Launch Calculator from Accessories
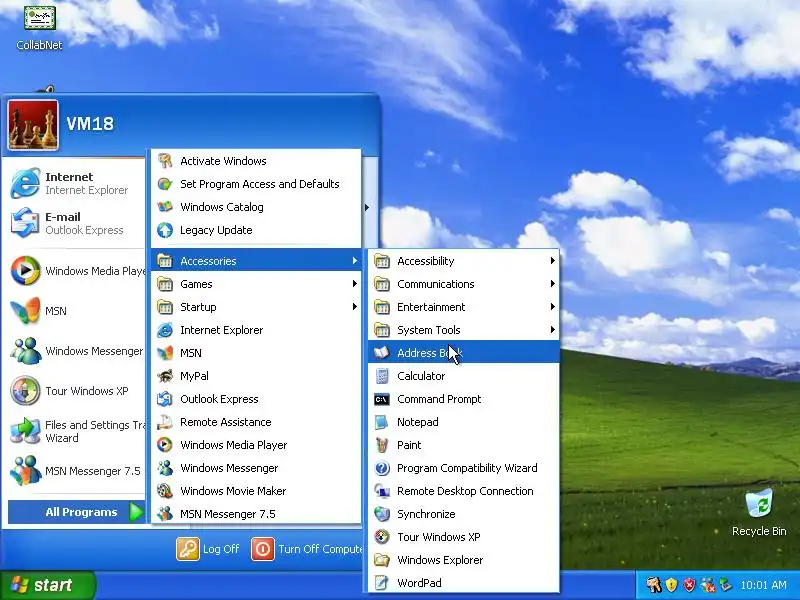Screen dimensions: 800x600 pos(463,376)
